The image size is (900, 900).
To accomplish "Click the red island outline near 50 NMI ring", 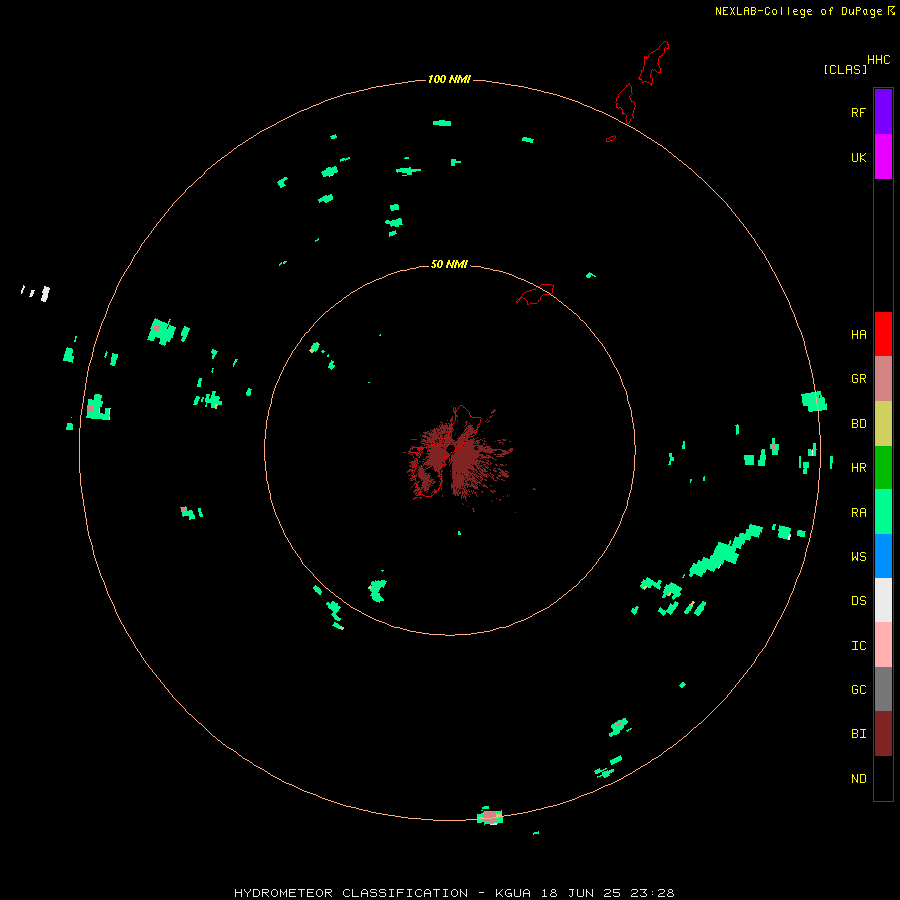I will (536, 294).
